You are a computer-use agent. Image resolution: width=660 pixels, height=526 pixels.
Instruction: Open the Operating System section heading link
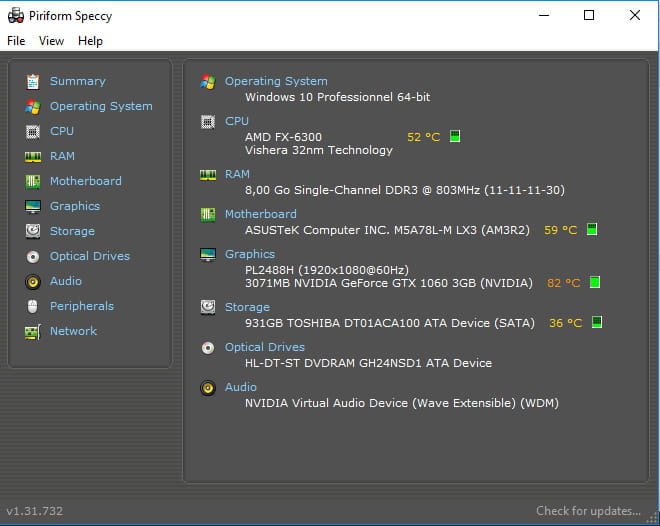(276, 81)
